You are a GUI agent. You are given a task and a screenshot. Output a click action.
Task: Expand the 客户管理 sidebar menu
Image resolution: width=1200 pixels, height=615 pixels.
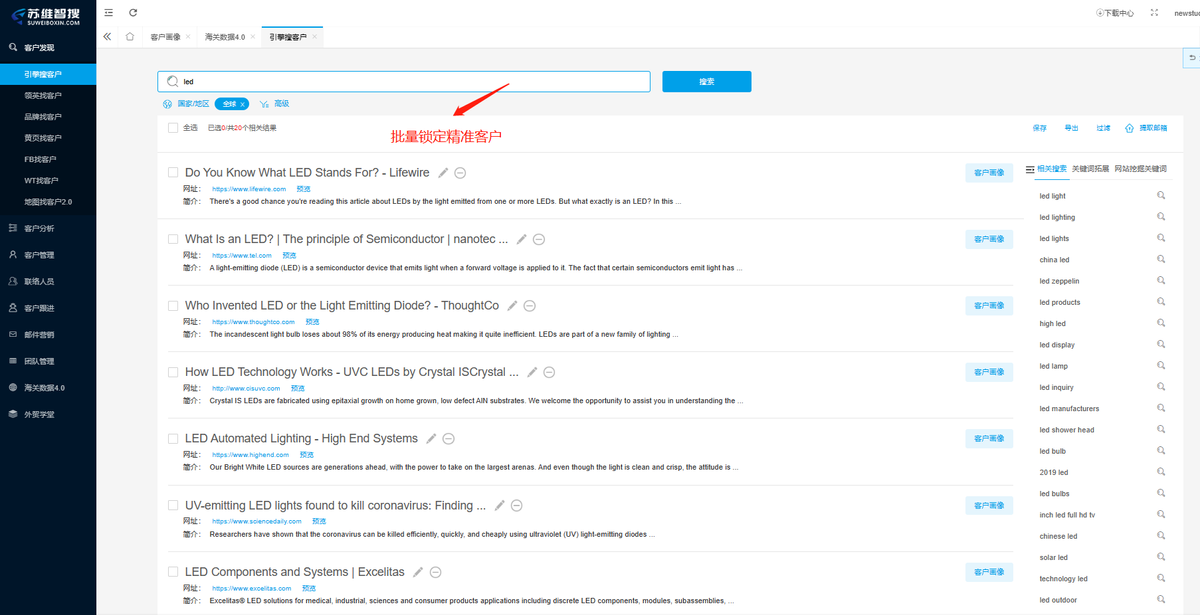click(x=48, y=255)
